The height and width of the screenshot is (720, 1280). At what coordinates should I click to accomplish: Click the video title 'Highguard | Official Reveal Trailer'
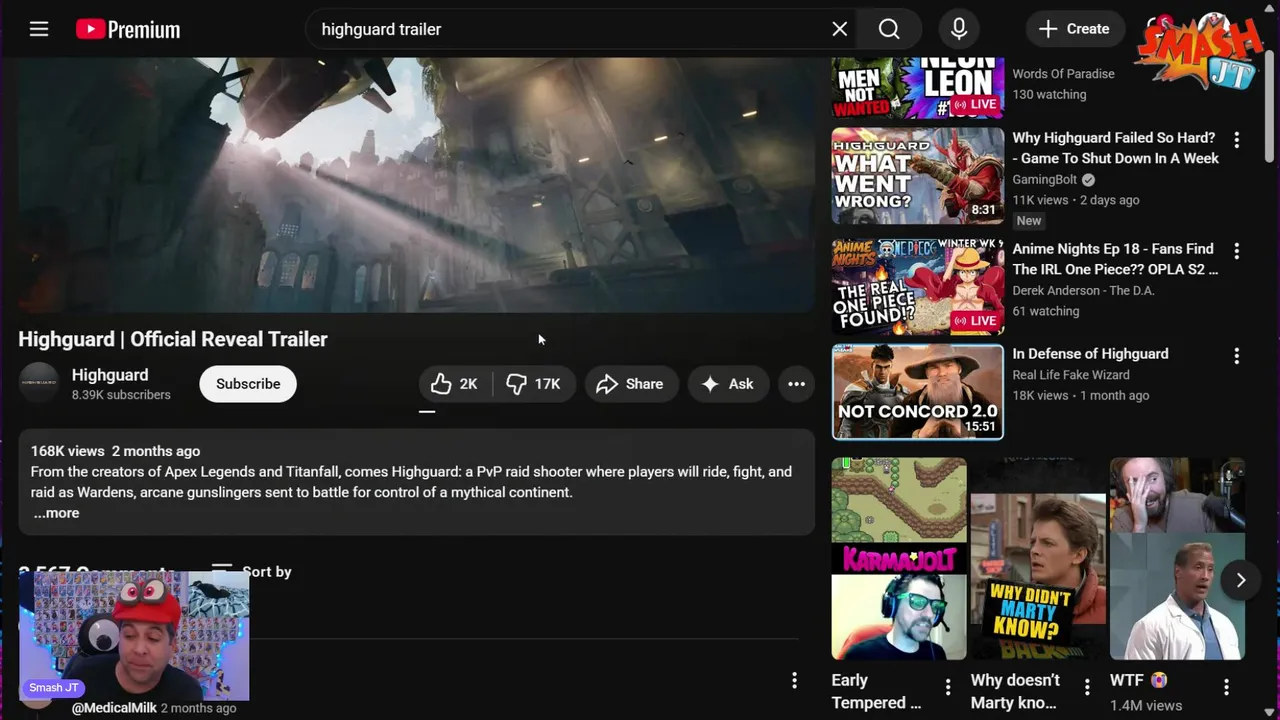(x=173, y=339)
